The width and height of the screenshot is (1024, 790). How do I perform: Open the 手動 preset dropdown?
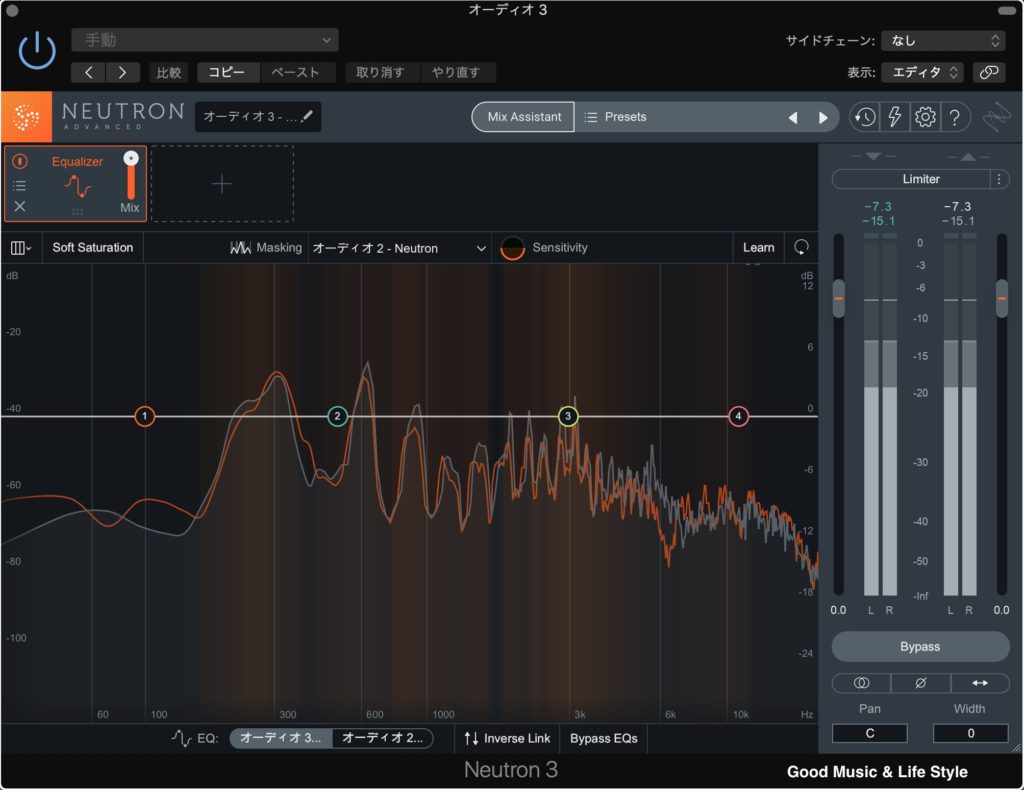click(x=204, y=40)
